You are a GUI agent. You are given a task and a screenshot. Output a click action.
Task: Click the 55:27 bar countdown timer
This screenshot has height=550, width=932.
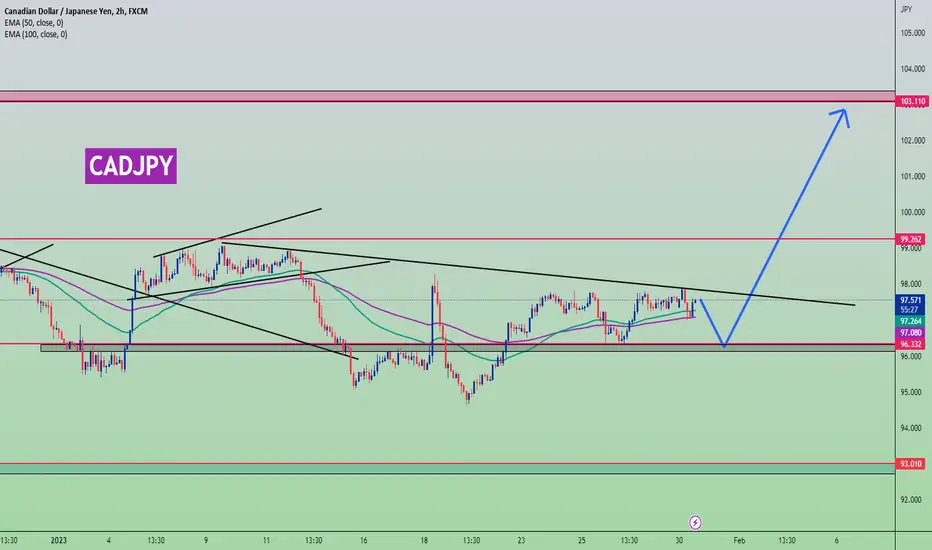909,310
